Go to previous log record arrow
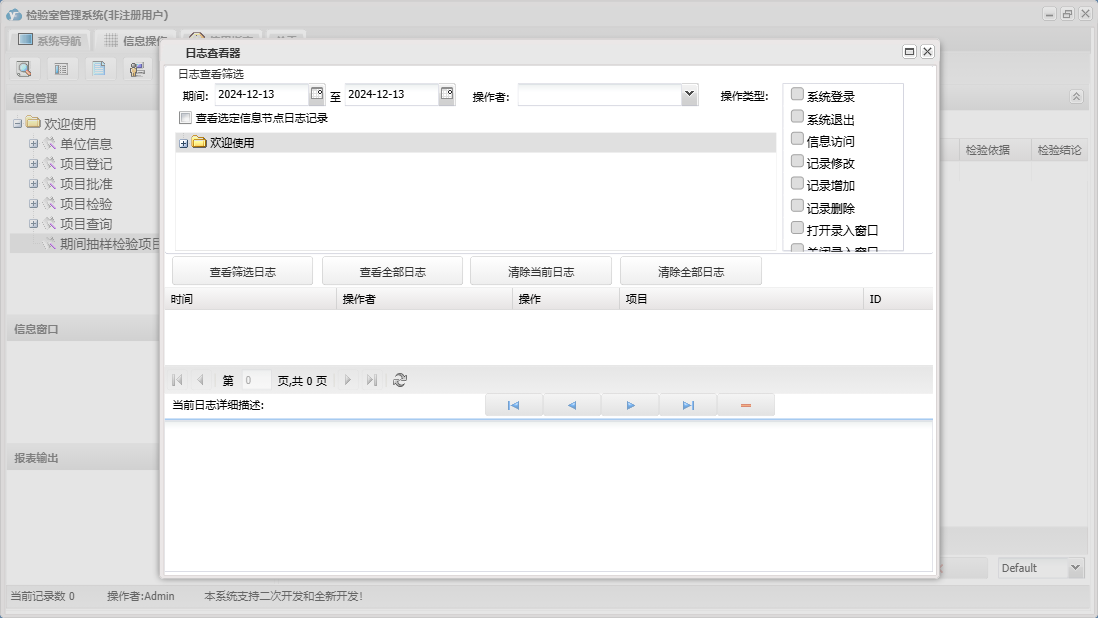Viewport: 1098px width, 618px height. [x=571, y=405]
